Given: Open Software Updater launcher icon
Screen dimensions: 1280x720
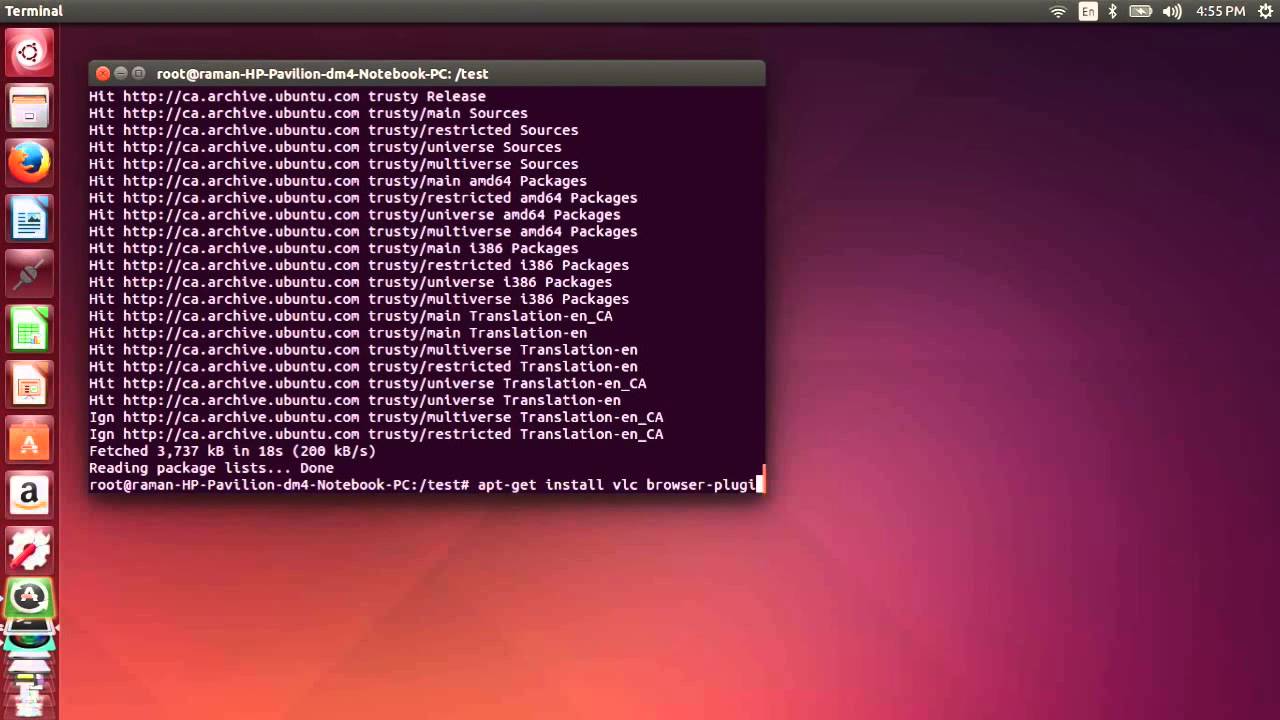Looking at the screenshot, I should click(29, 599).
